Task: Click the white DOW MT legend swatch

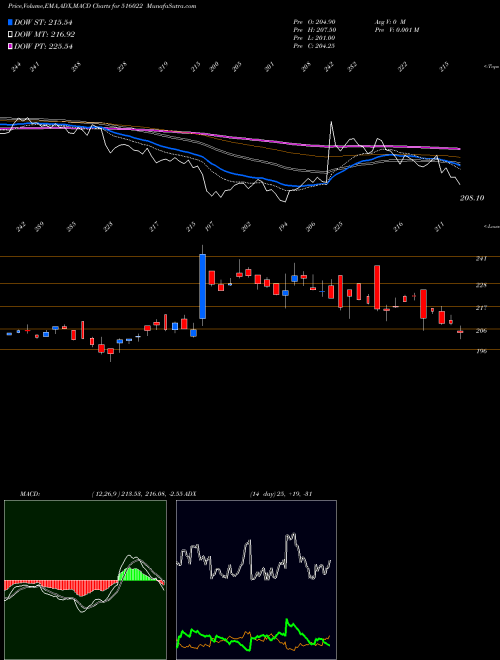Action: click(10, 34)
